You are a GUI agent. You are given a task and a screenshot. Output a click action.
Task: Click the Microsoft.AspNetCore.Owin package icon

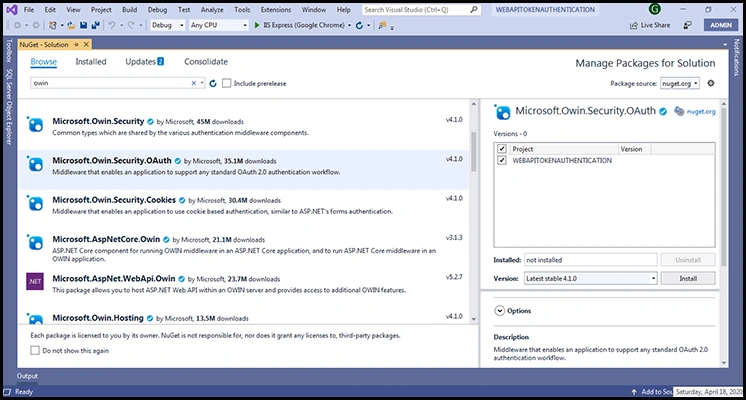tap(36, 243)
